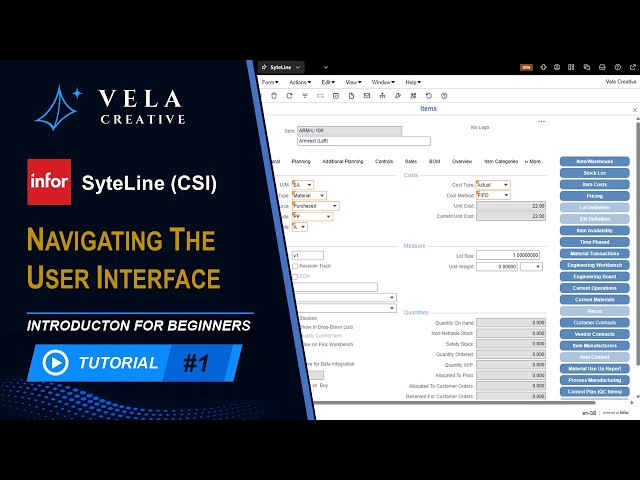Click the Vendor Contracts button

pos(595,334)
